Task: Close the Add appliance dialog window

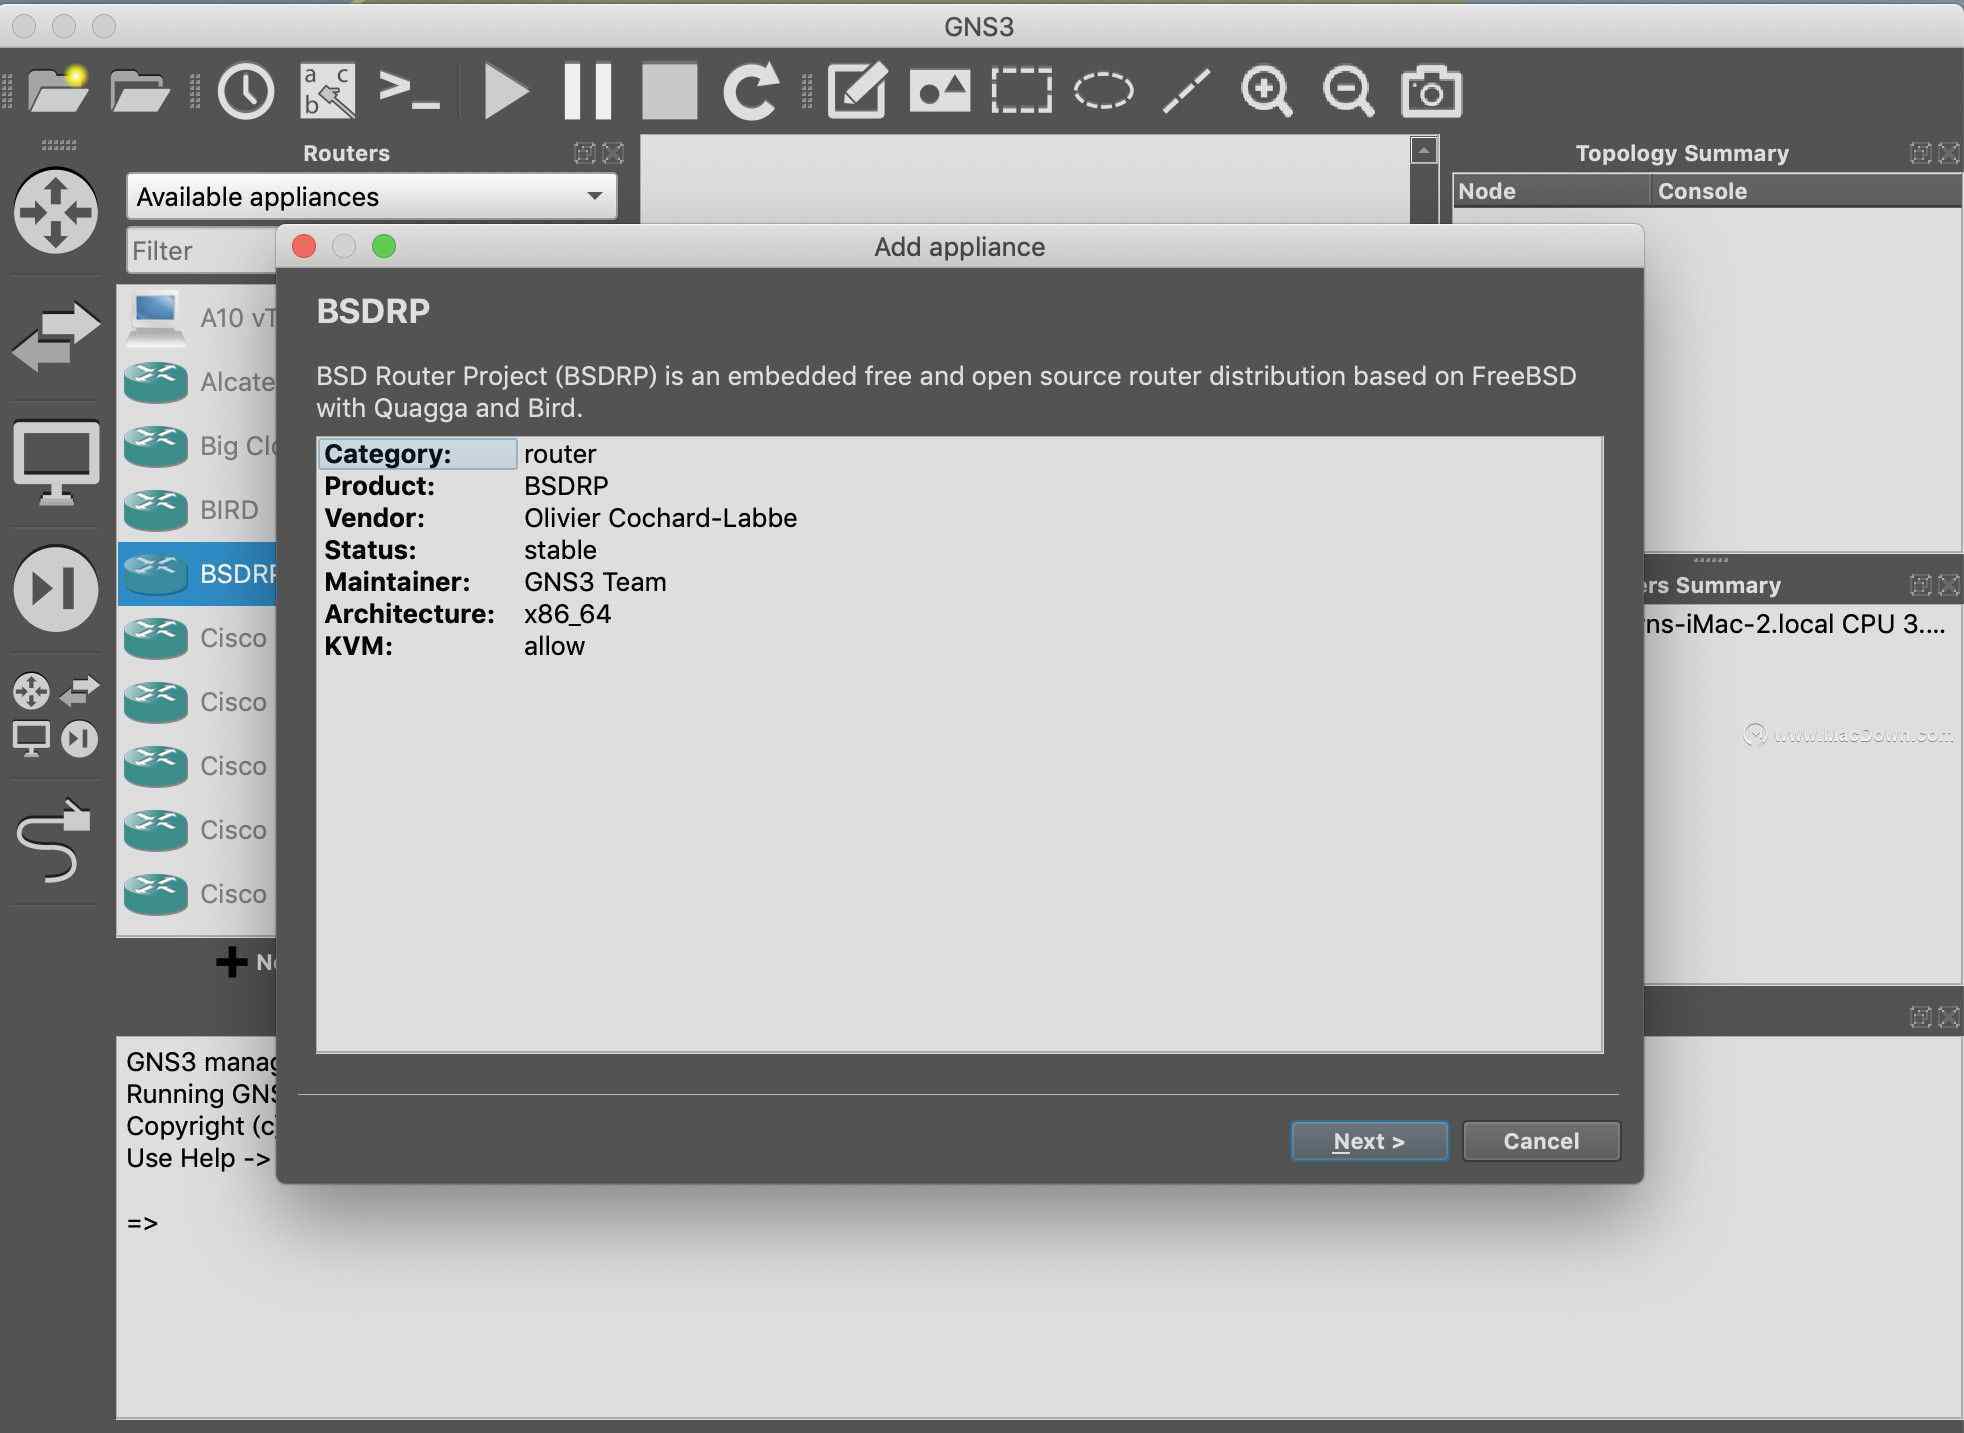Action: [x=304, y=246]
